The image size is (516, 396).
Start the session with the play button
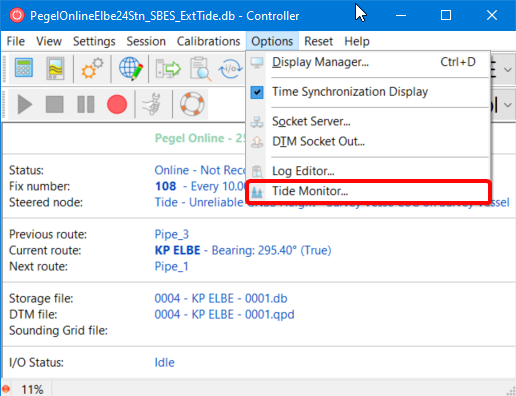(x=25, y=104)
